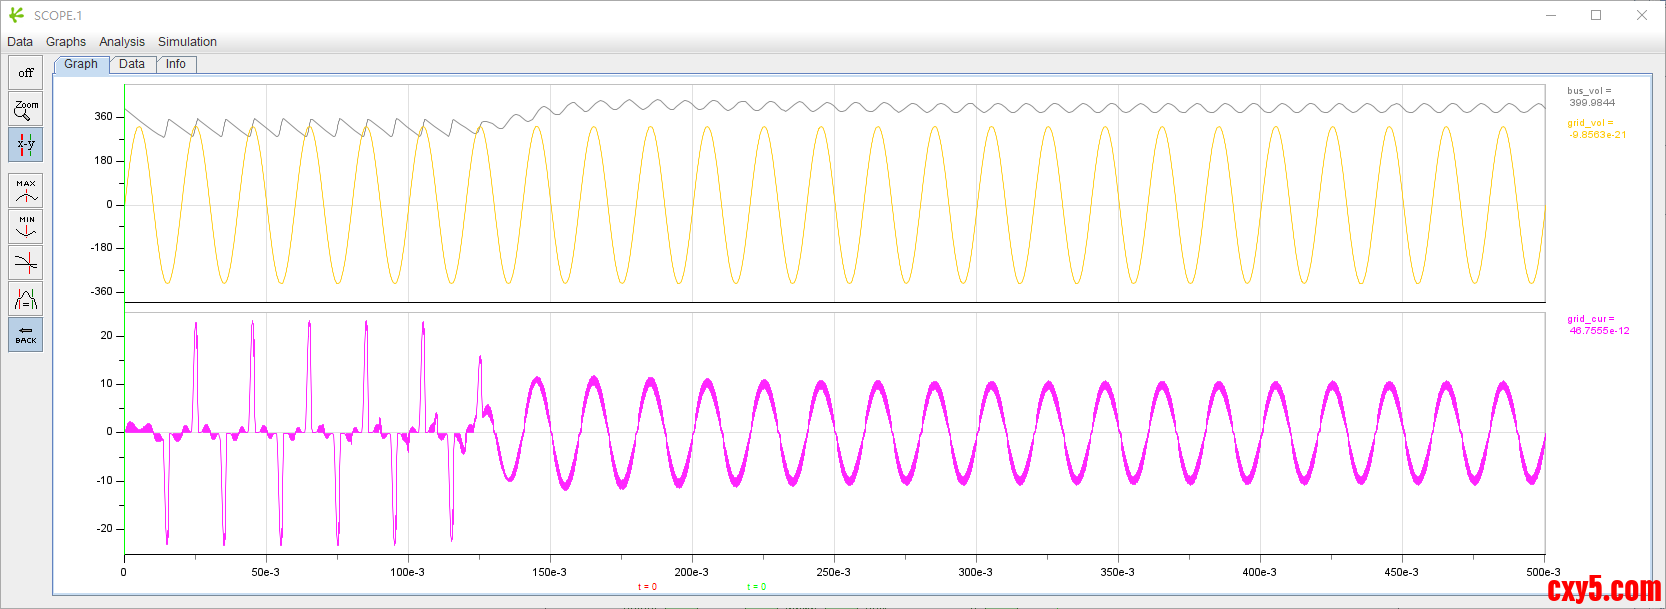Expand the Simulation menu
Screen dimensions: 1666x609
coord(187,42)
